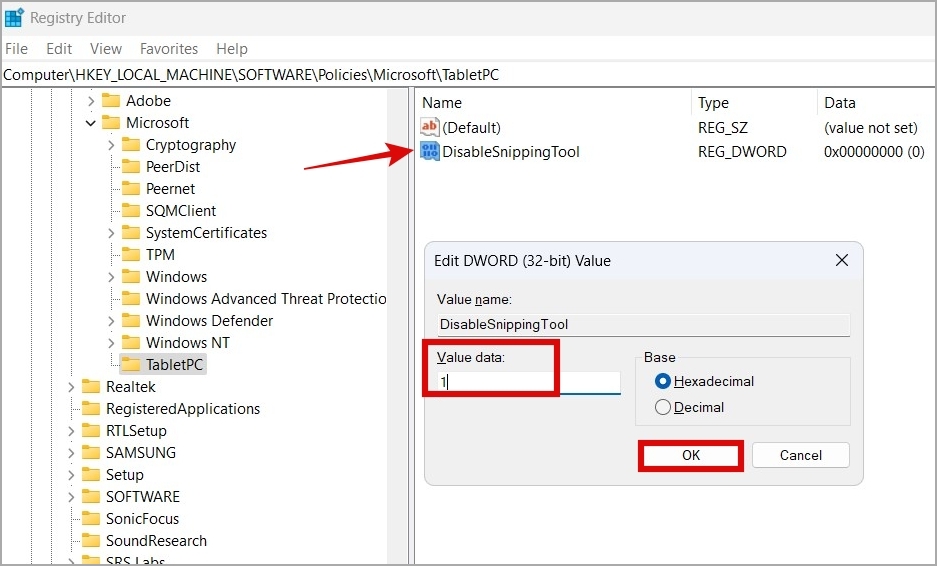Click the Windows Defender folder icon

tap(130, 320)
